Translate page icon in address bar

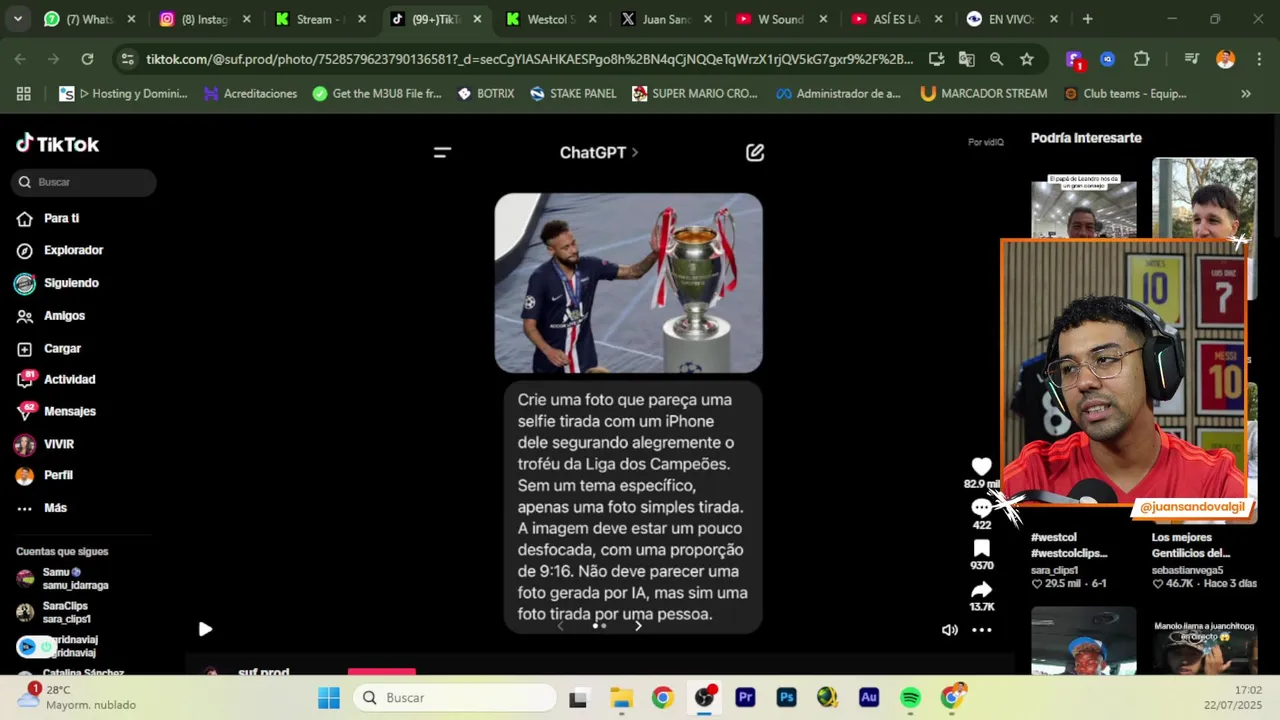pos(966,59)
